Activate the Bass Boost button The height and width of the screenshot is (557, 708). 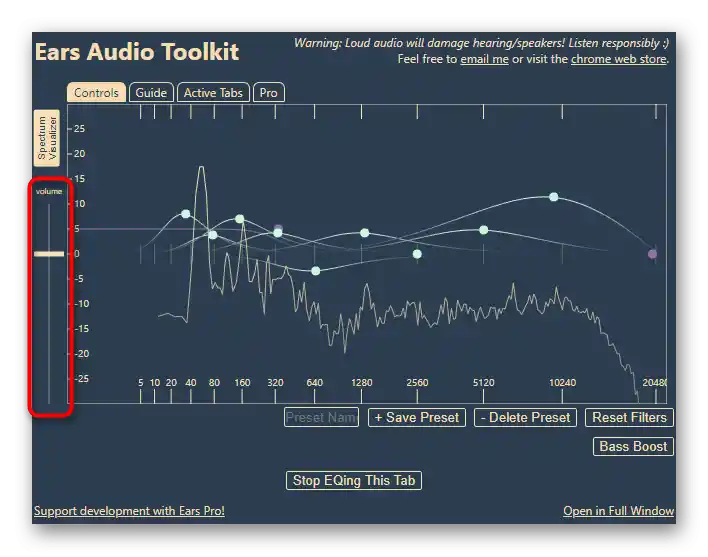point(633,446)
